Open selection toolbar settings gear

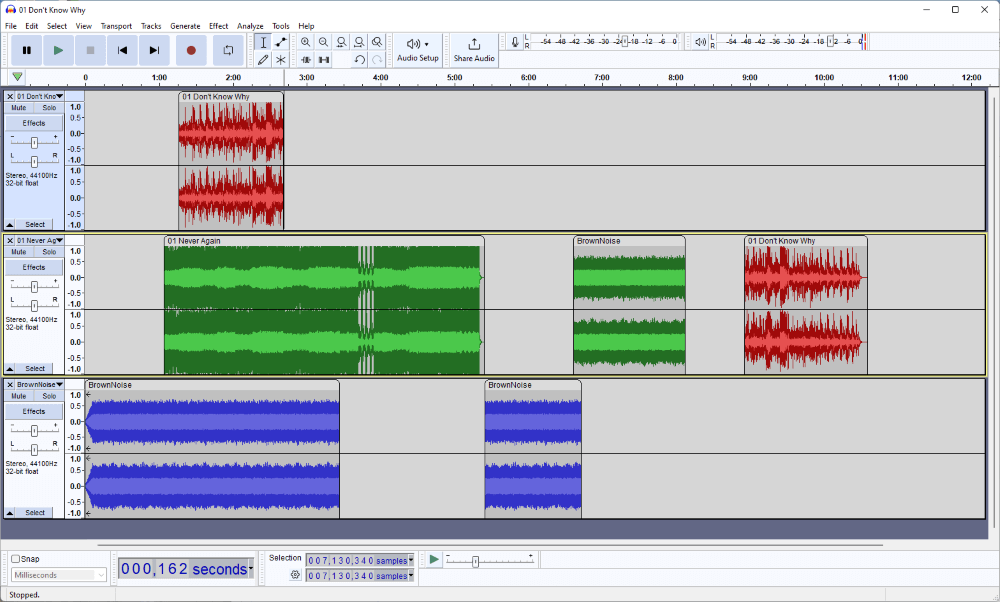click(295, 575)
